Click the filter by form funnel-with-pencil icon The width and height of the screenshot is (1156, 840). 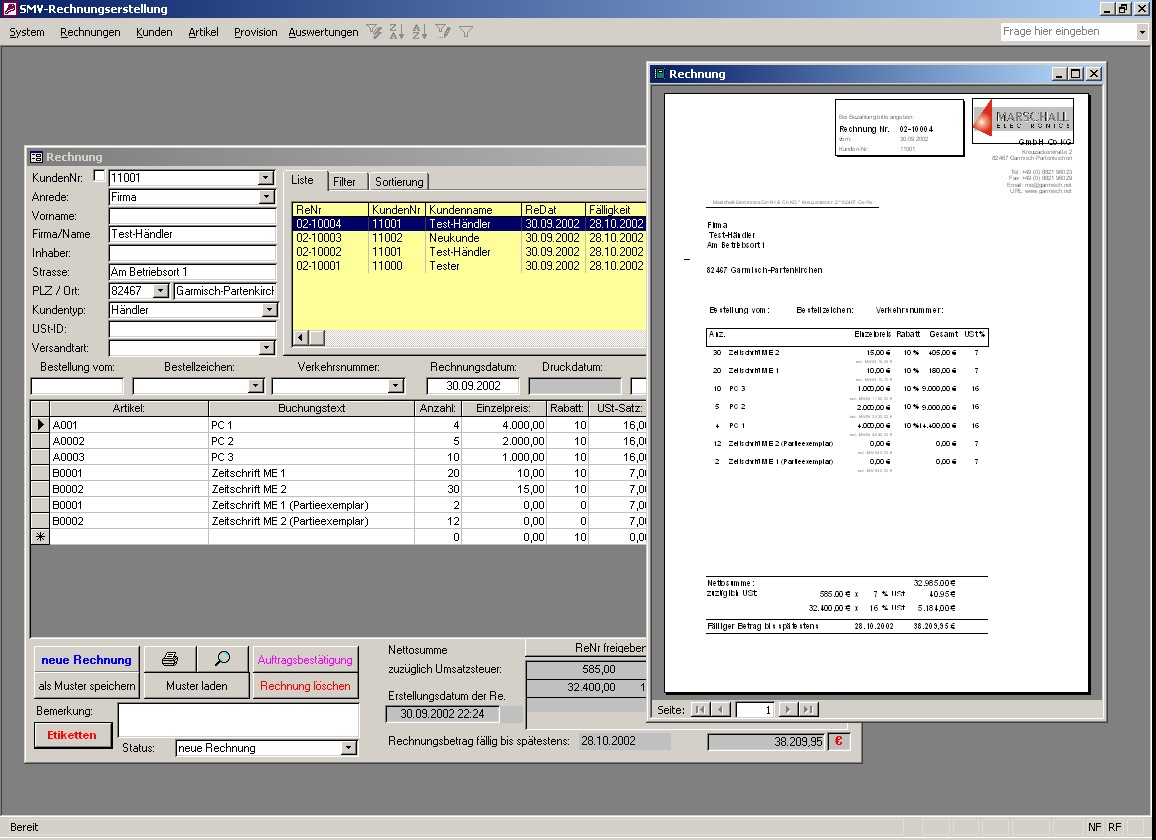pyautogui.click(x=442, y=32)
